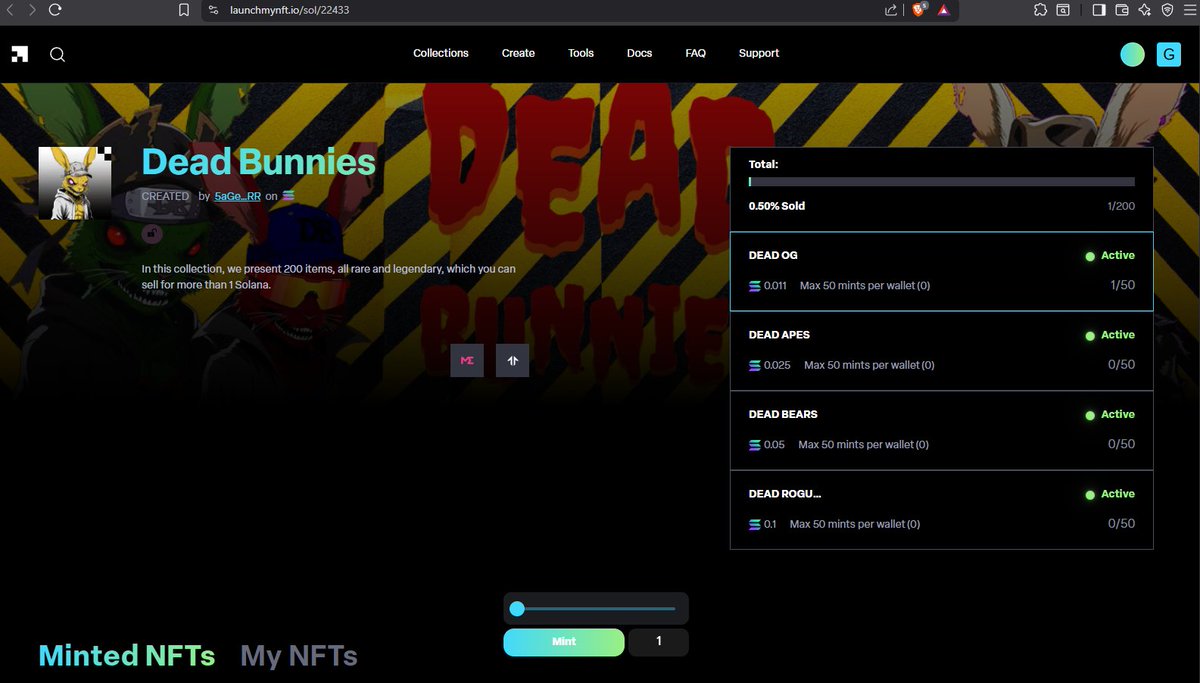Open Magic Eden marketplace icon button
Viewport: 1200px width, 683px height.
coord(467,360)
